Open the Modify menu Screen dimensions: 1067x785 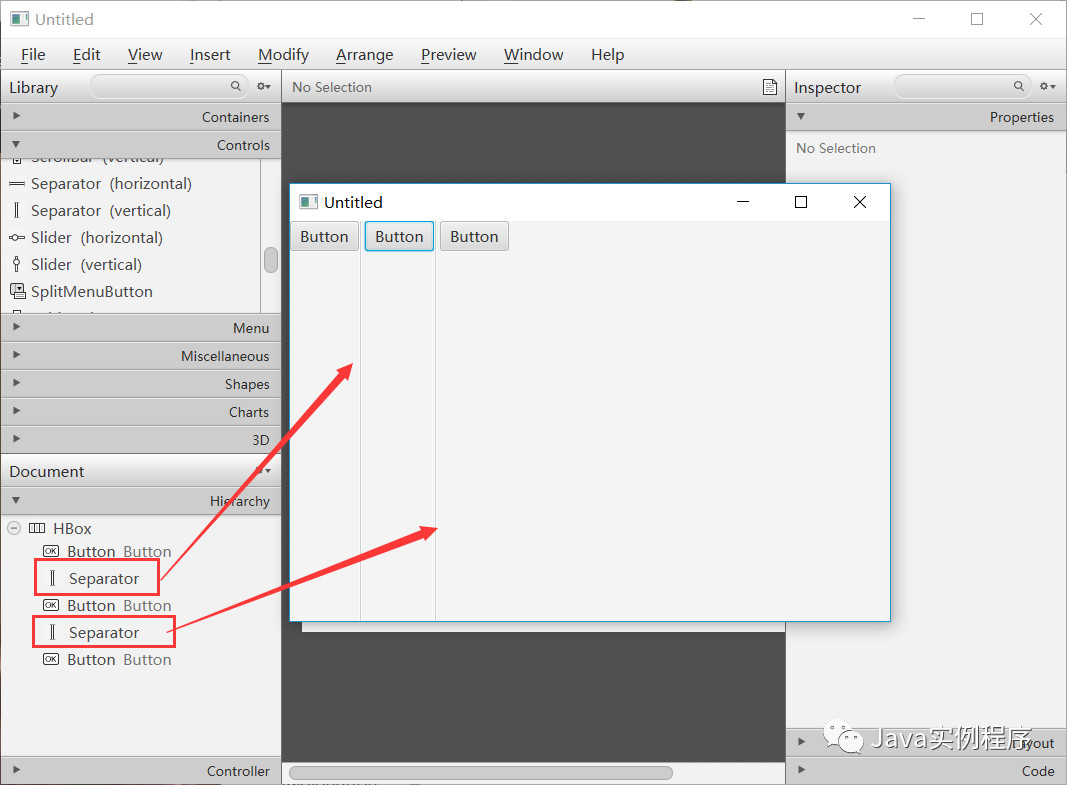tap(283, 55)
